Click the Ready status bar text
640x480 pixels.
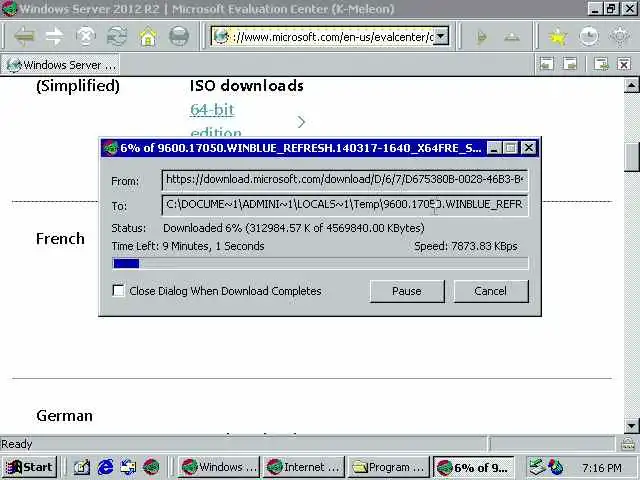point(17,444)
